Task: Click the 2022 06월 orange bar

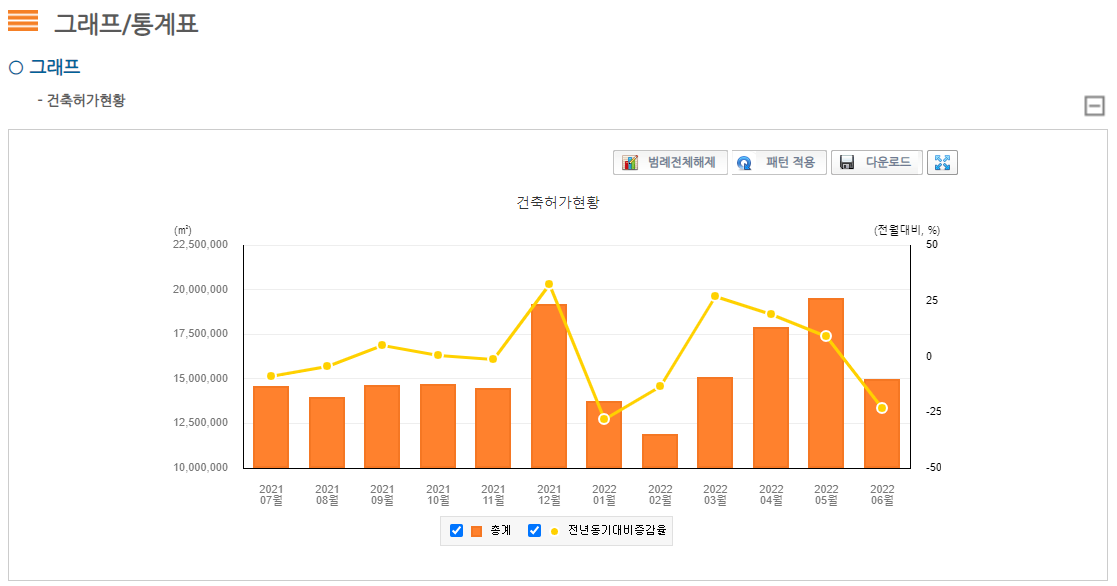Action: coord(882,424)
